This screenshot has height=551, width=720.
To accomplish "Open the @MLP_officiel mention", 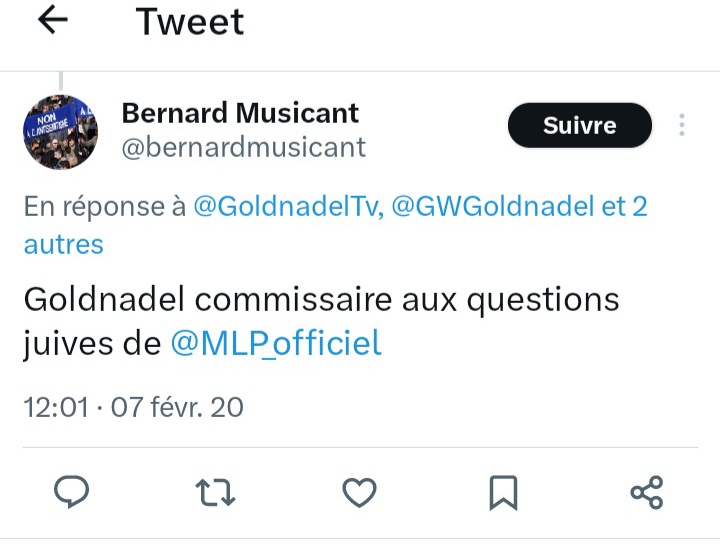I will [x=276, y=343].
